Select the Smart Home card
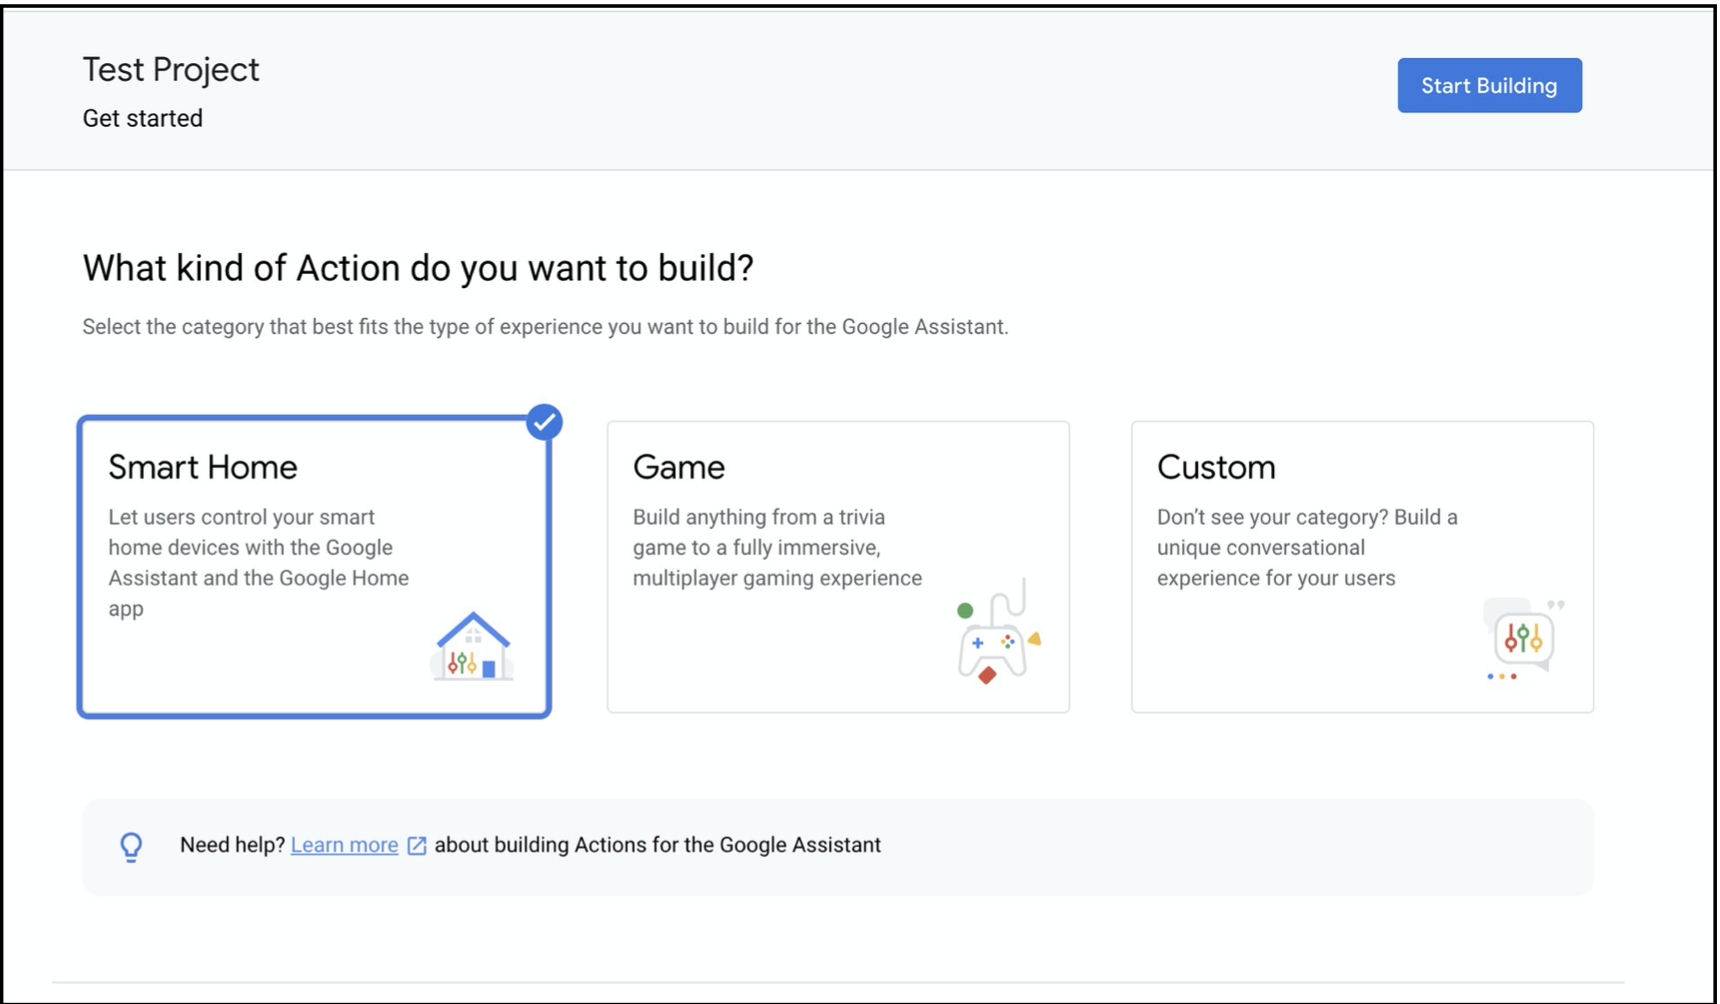 point(314,567)
